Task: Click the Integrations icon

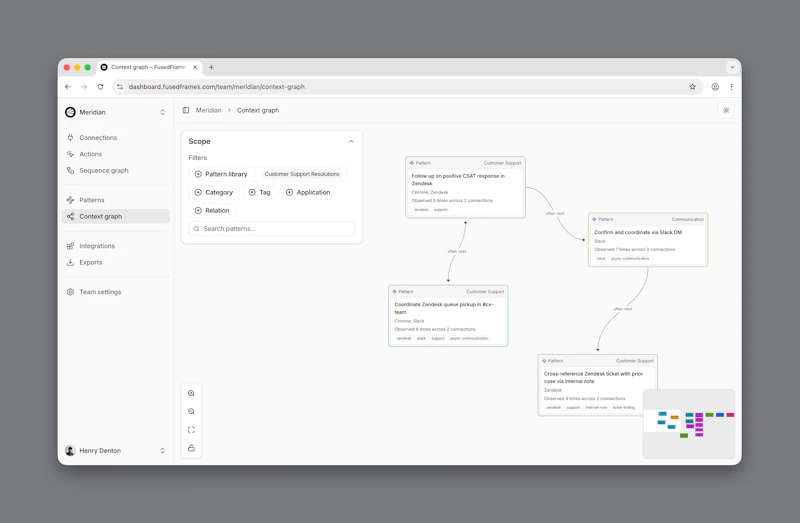Action: 70,246
